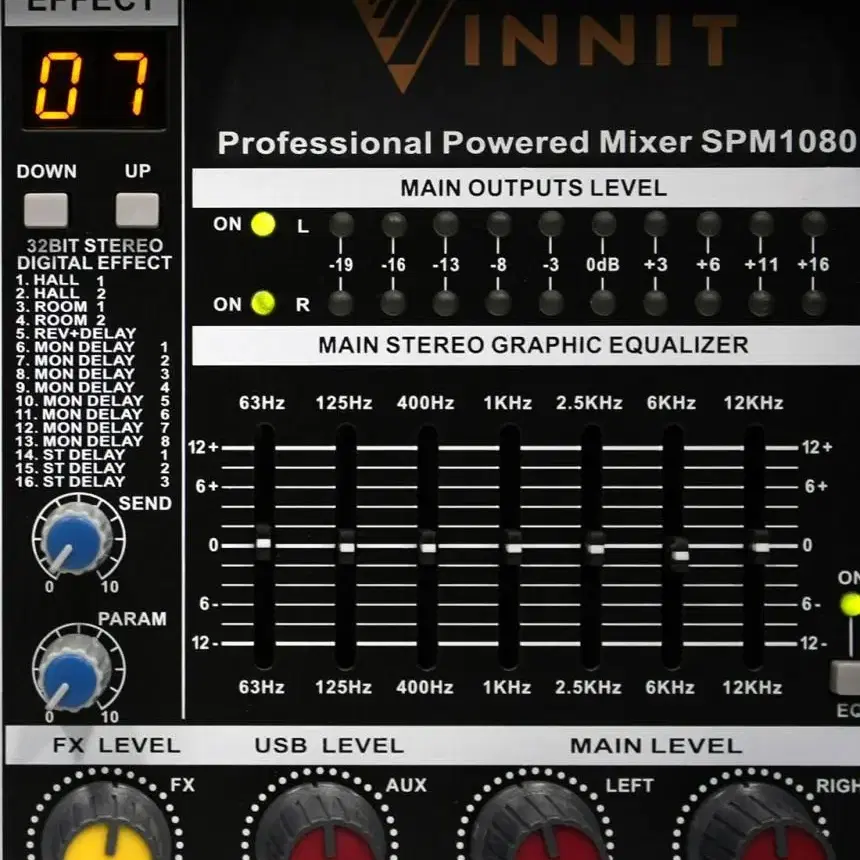Click the R channel 0dB meter LED
Screen dimensions: 860x860
click(x=603, y=303)
